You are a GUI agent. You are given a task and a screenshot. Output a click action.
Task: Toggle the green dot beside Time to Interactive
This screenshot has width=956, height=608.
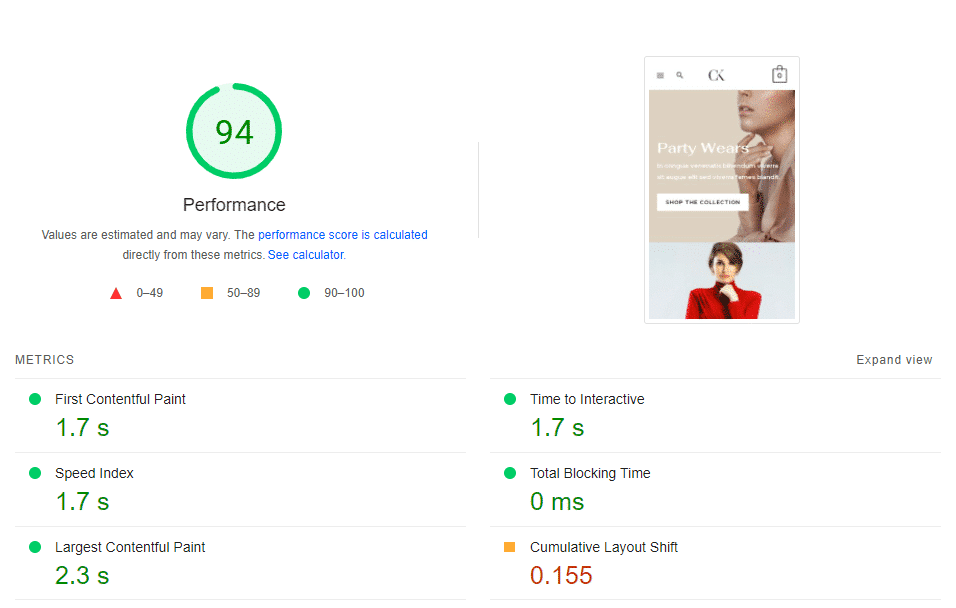(510, 399)
